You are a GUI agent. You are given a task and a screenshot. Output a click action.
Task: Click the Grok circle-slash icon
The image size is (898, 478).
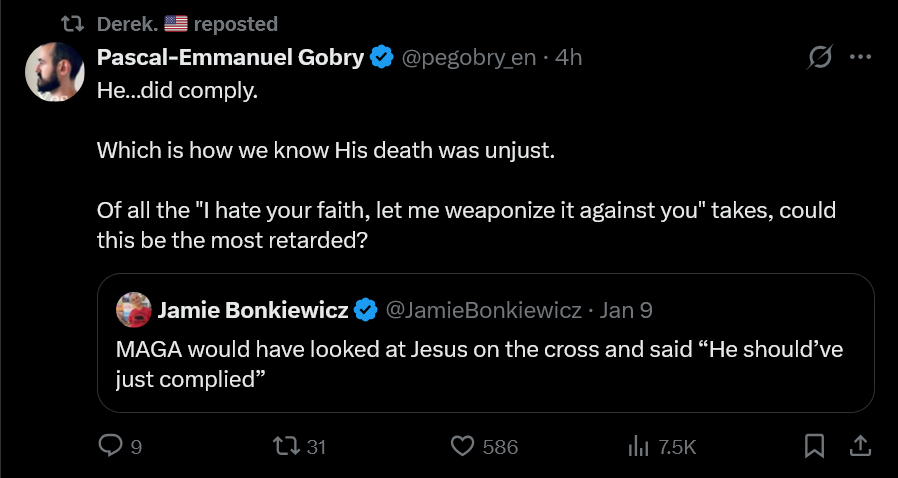tap(820, 58)
